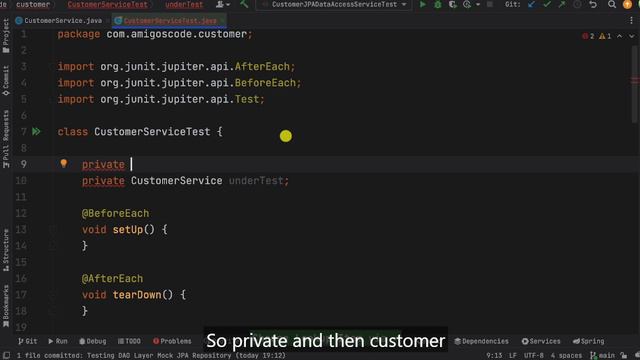Click cursor position 9:13 in status bar

point(494,356)
